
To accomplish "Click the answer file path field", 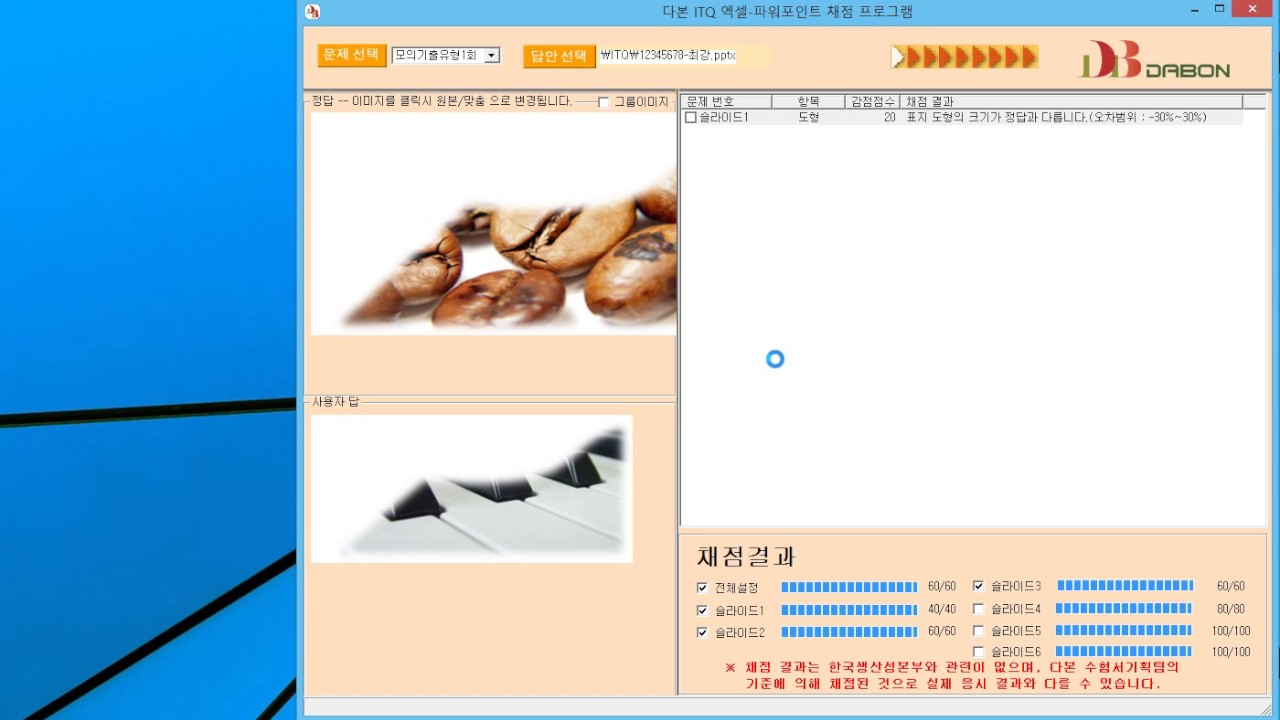I will point(684,56).
